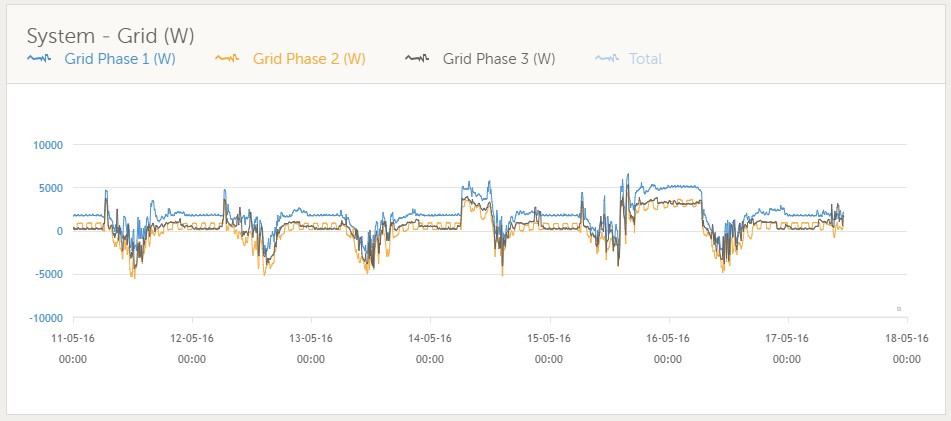Select the 0 value on the y-axis
The height and width of the screenshot is (421, 951).
click(59, 231)
